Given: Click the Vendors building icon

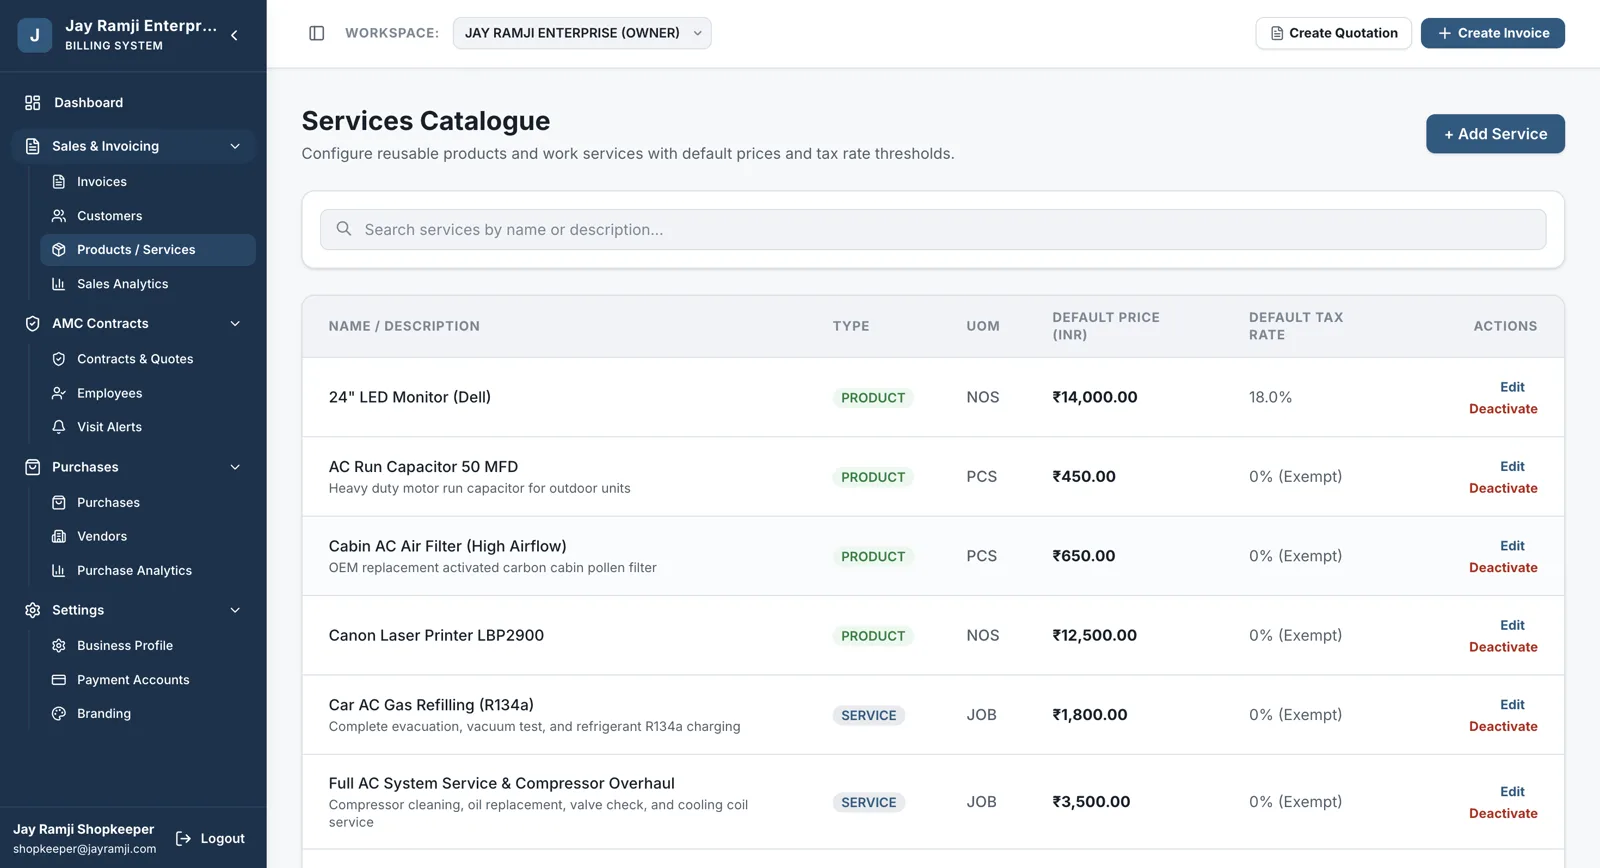Looking at the screenshot, I should coord(59,537).
